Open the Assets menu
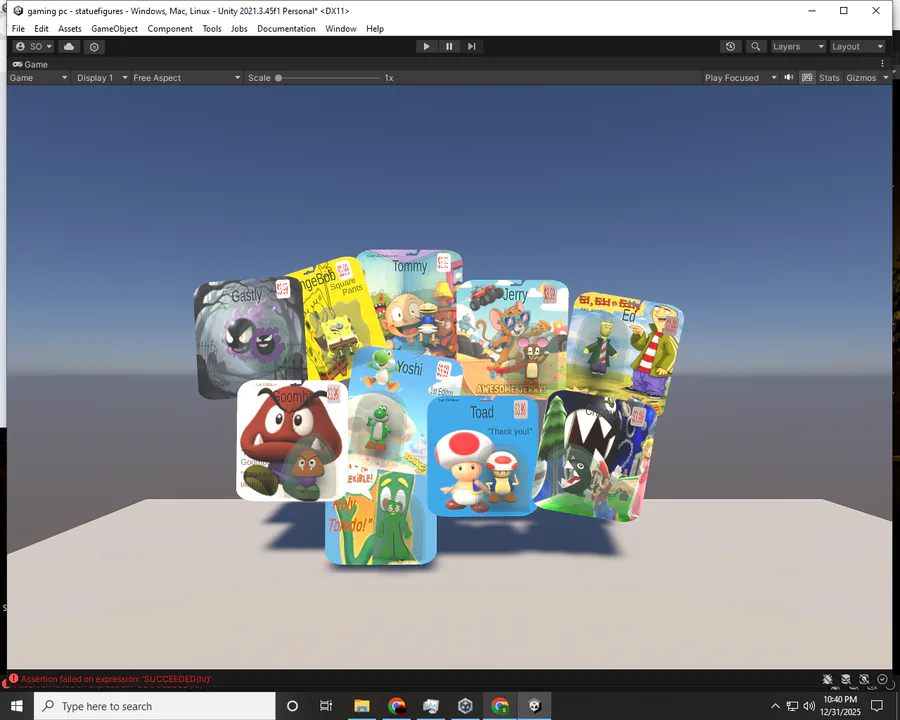Image resolution: width=900 pixels, height=720 pixels. (x=70, y=29)
